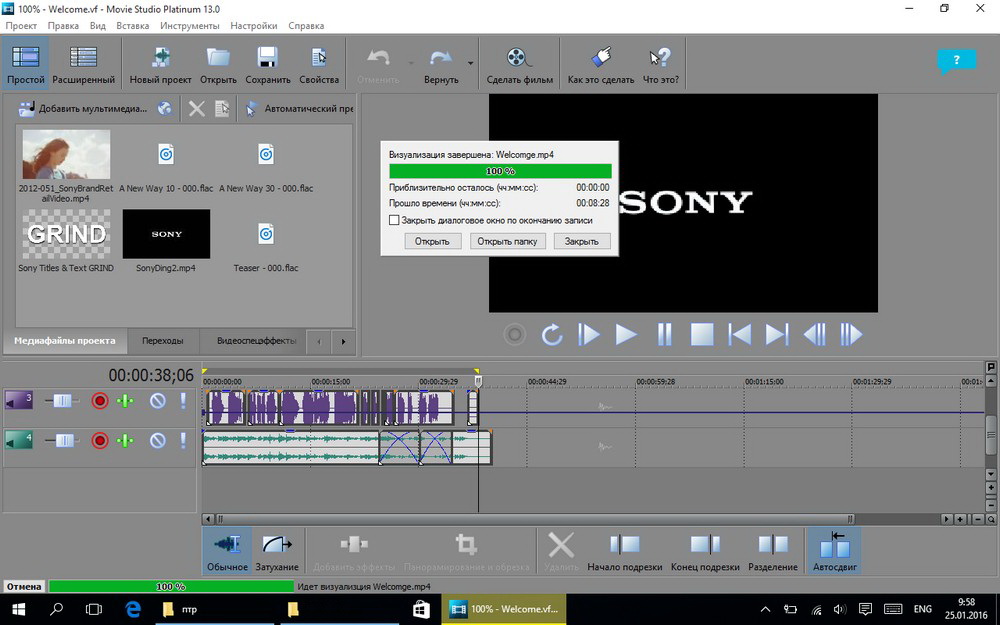
Task: Arm track 3 for recording
Action: pos(99,401)
